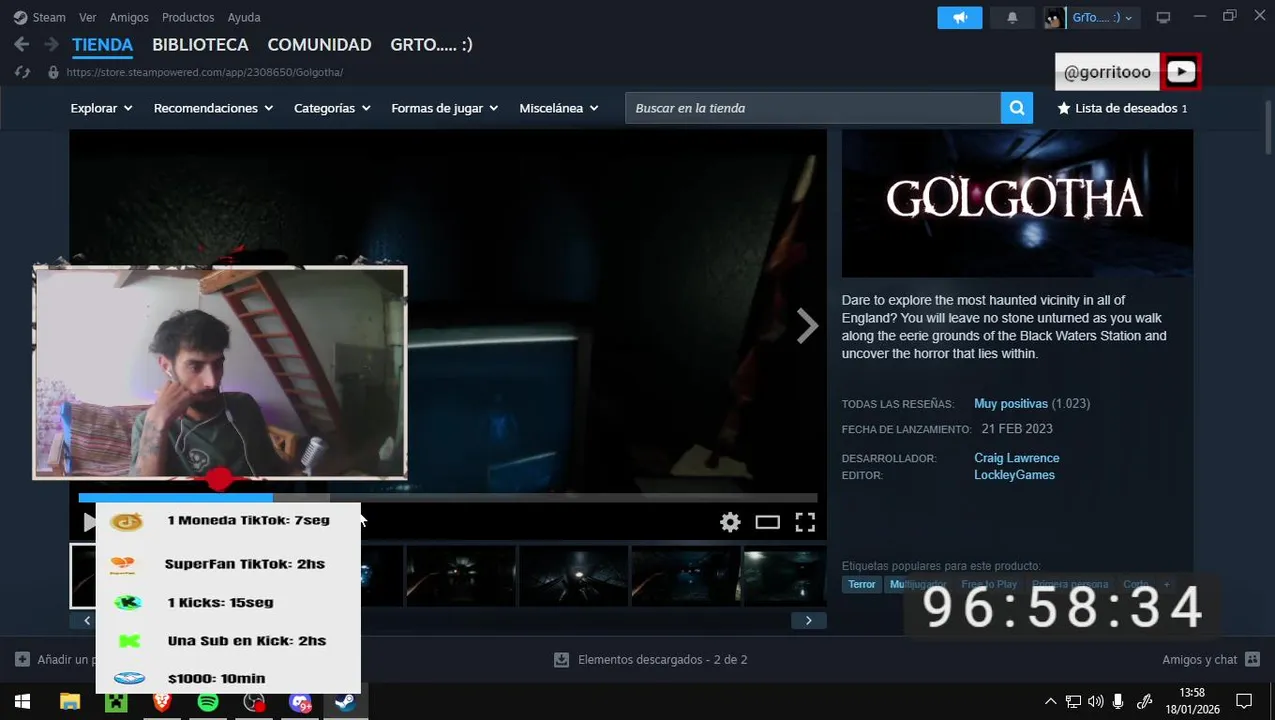The width and height of the screenshot is (1275, 720).
Task: Open Windows notification center
Action: click(1244, 702)
